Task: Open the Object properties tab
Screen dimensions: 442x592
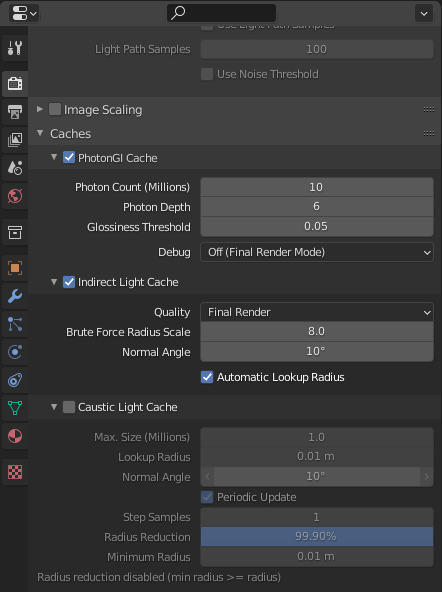Action: 15,268
